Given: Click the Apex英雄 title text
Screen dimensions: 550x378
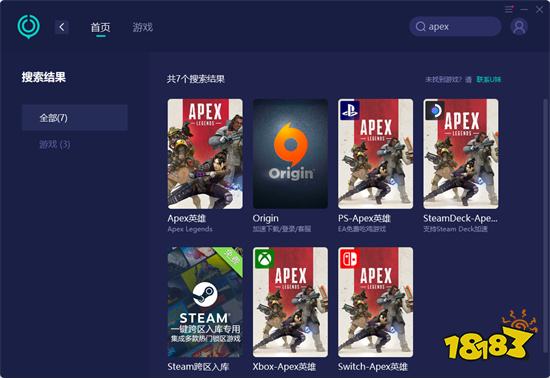Looking at the screenshot, I should coord(187,218).
